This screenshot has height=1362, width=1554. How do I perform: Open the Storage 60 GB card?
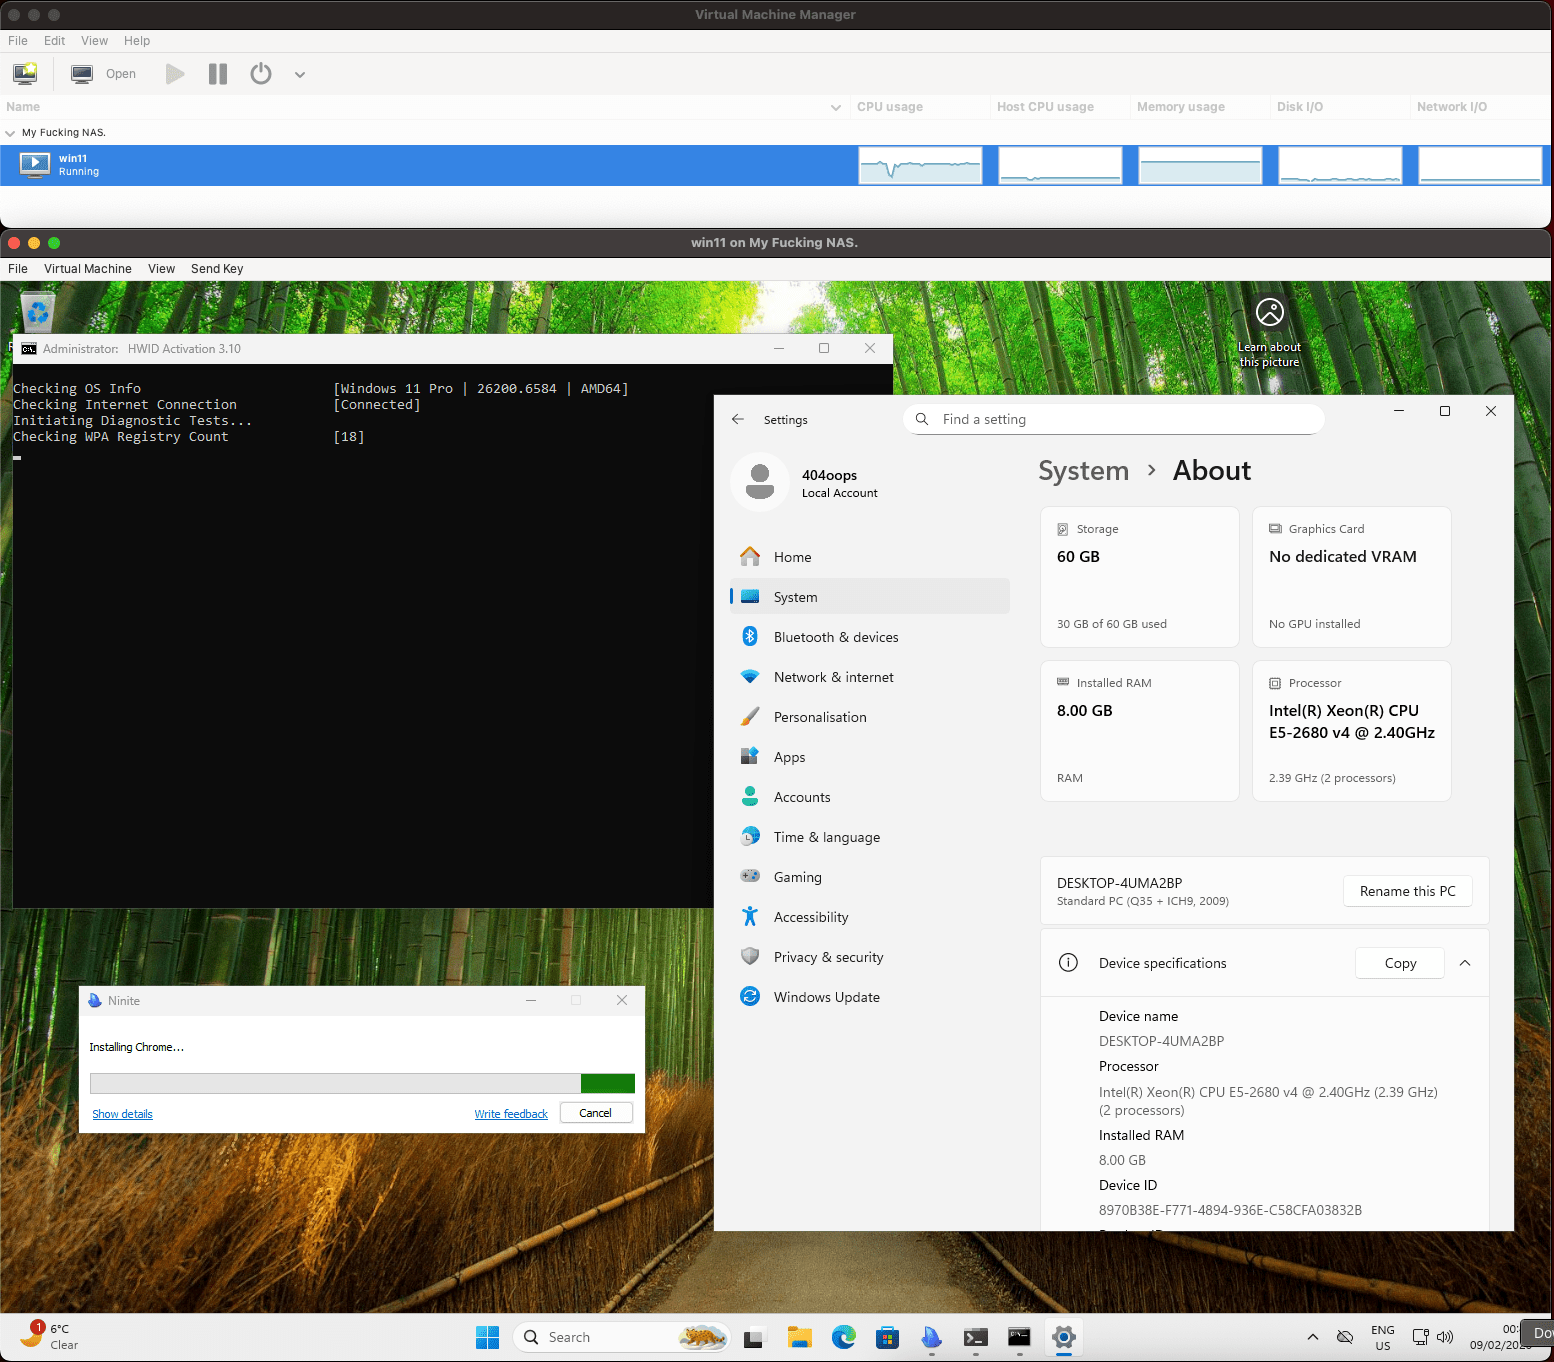point(1140,577)
